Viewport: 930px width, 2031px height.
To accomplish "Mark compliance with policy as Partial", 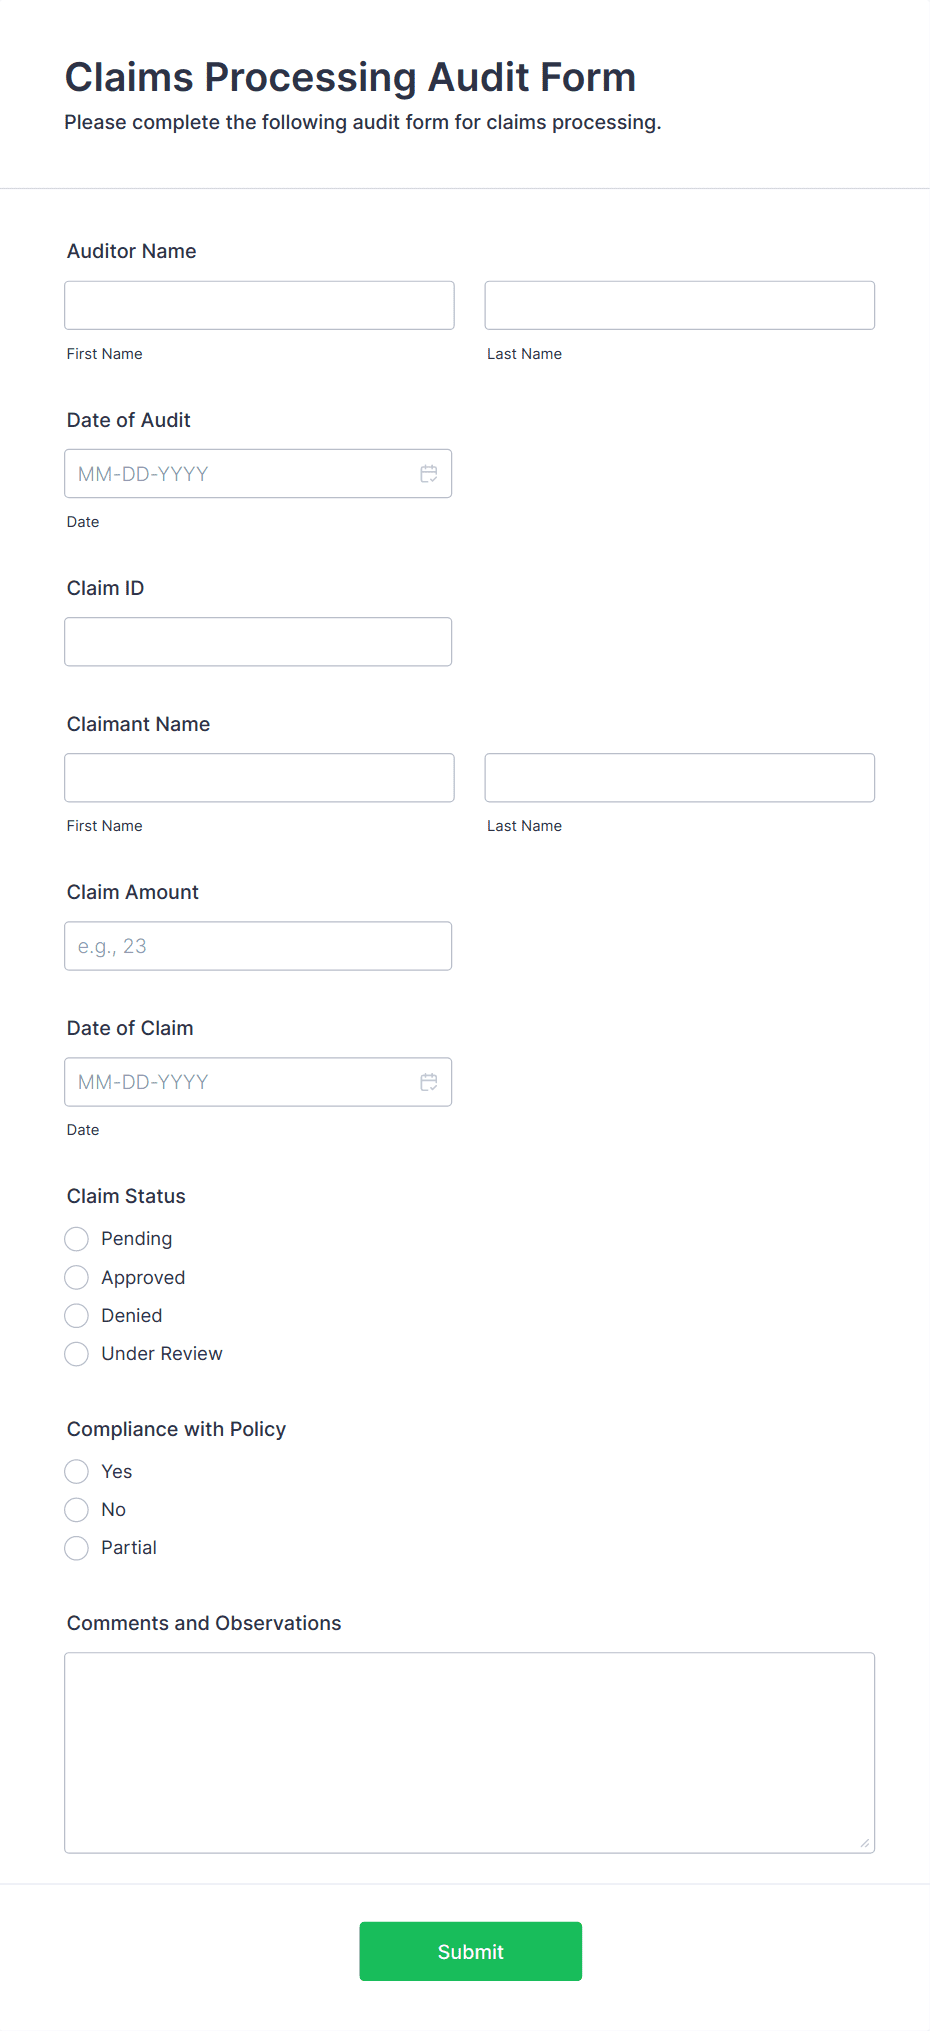I will coord(76,1547).
